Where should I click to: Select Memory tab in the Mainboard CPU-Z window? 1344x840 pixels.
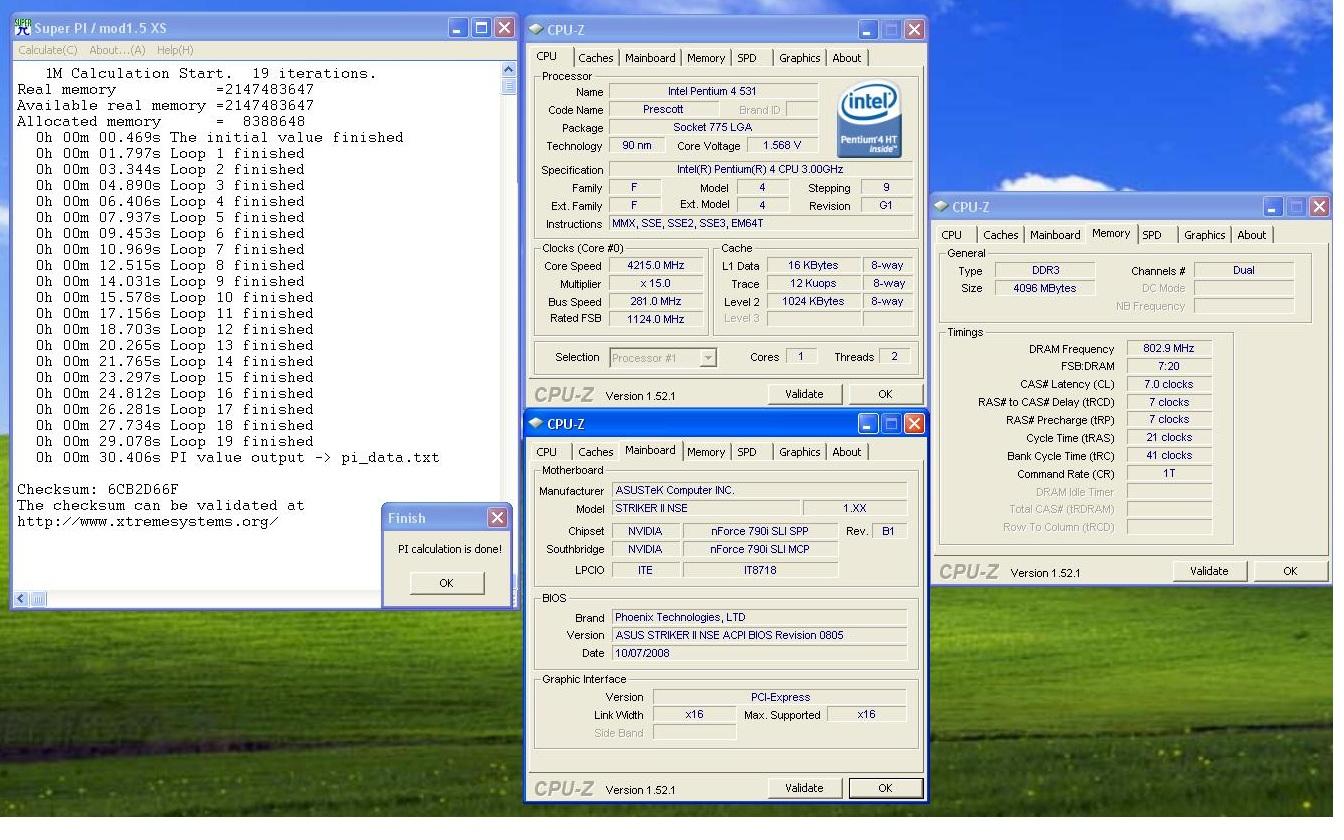click(x=706, y=452)
